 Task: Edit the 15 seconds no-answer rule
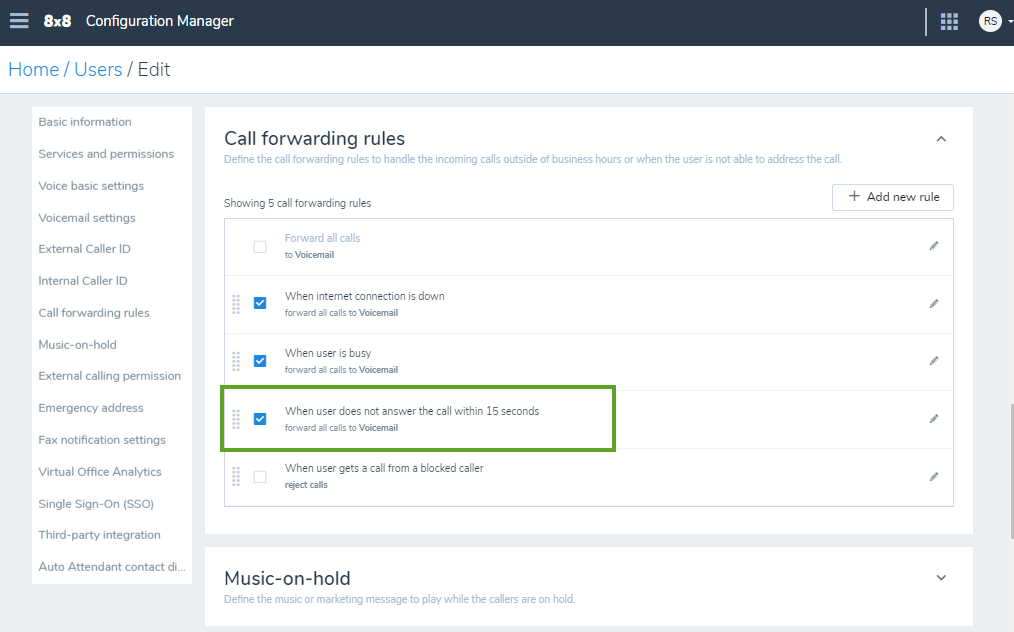pyautogui.click(x=934, y=419)
